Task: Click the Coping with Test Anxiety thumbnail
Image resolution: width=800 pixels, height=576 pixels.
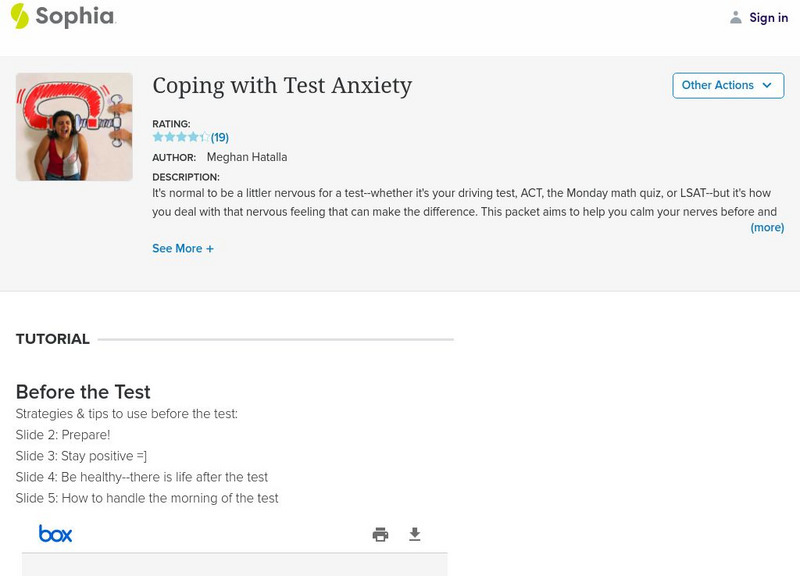Action: 74,127
